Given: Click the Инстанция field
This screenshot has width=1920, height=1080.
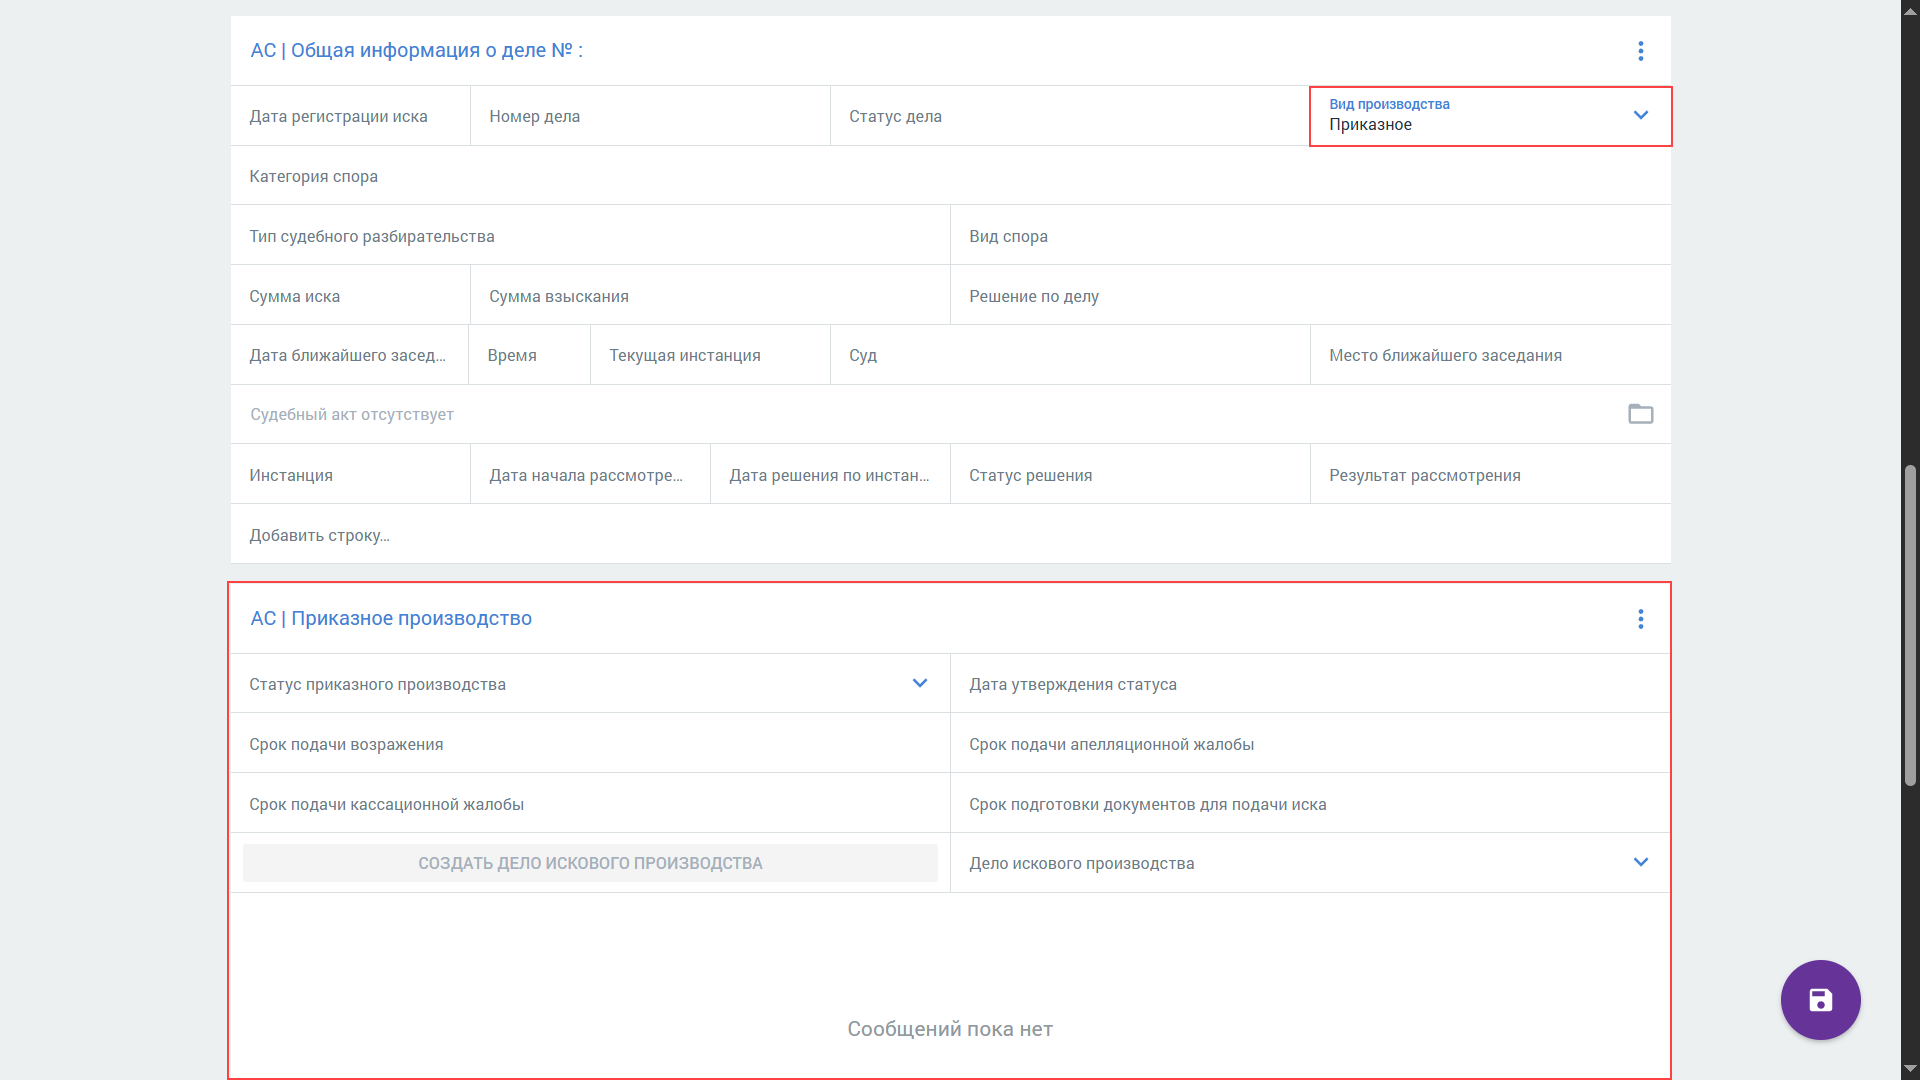Looking at the screenshot, I should pyautogui.click(x=350, y=475).
